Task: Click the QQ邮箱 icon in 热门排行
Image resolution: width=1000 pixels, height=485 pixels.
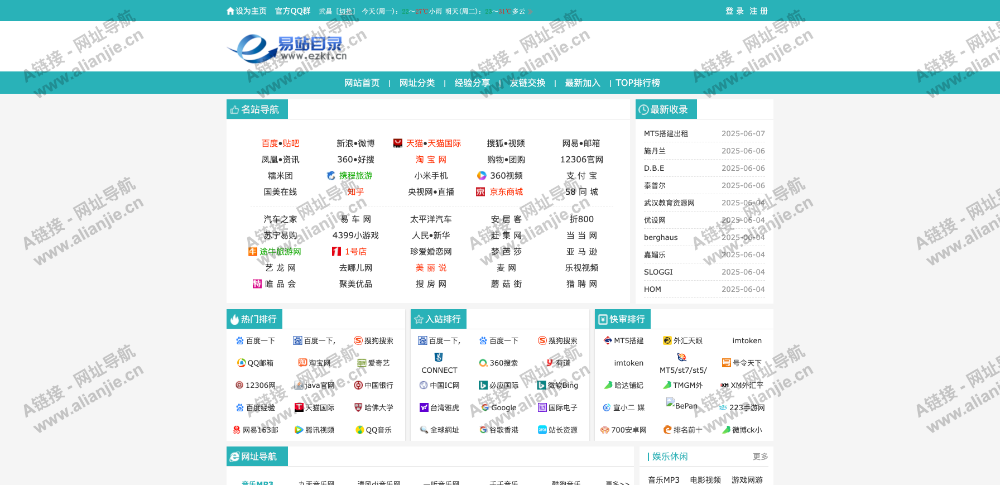Action: click(241, 363)
